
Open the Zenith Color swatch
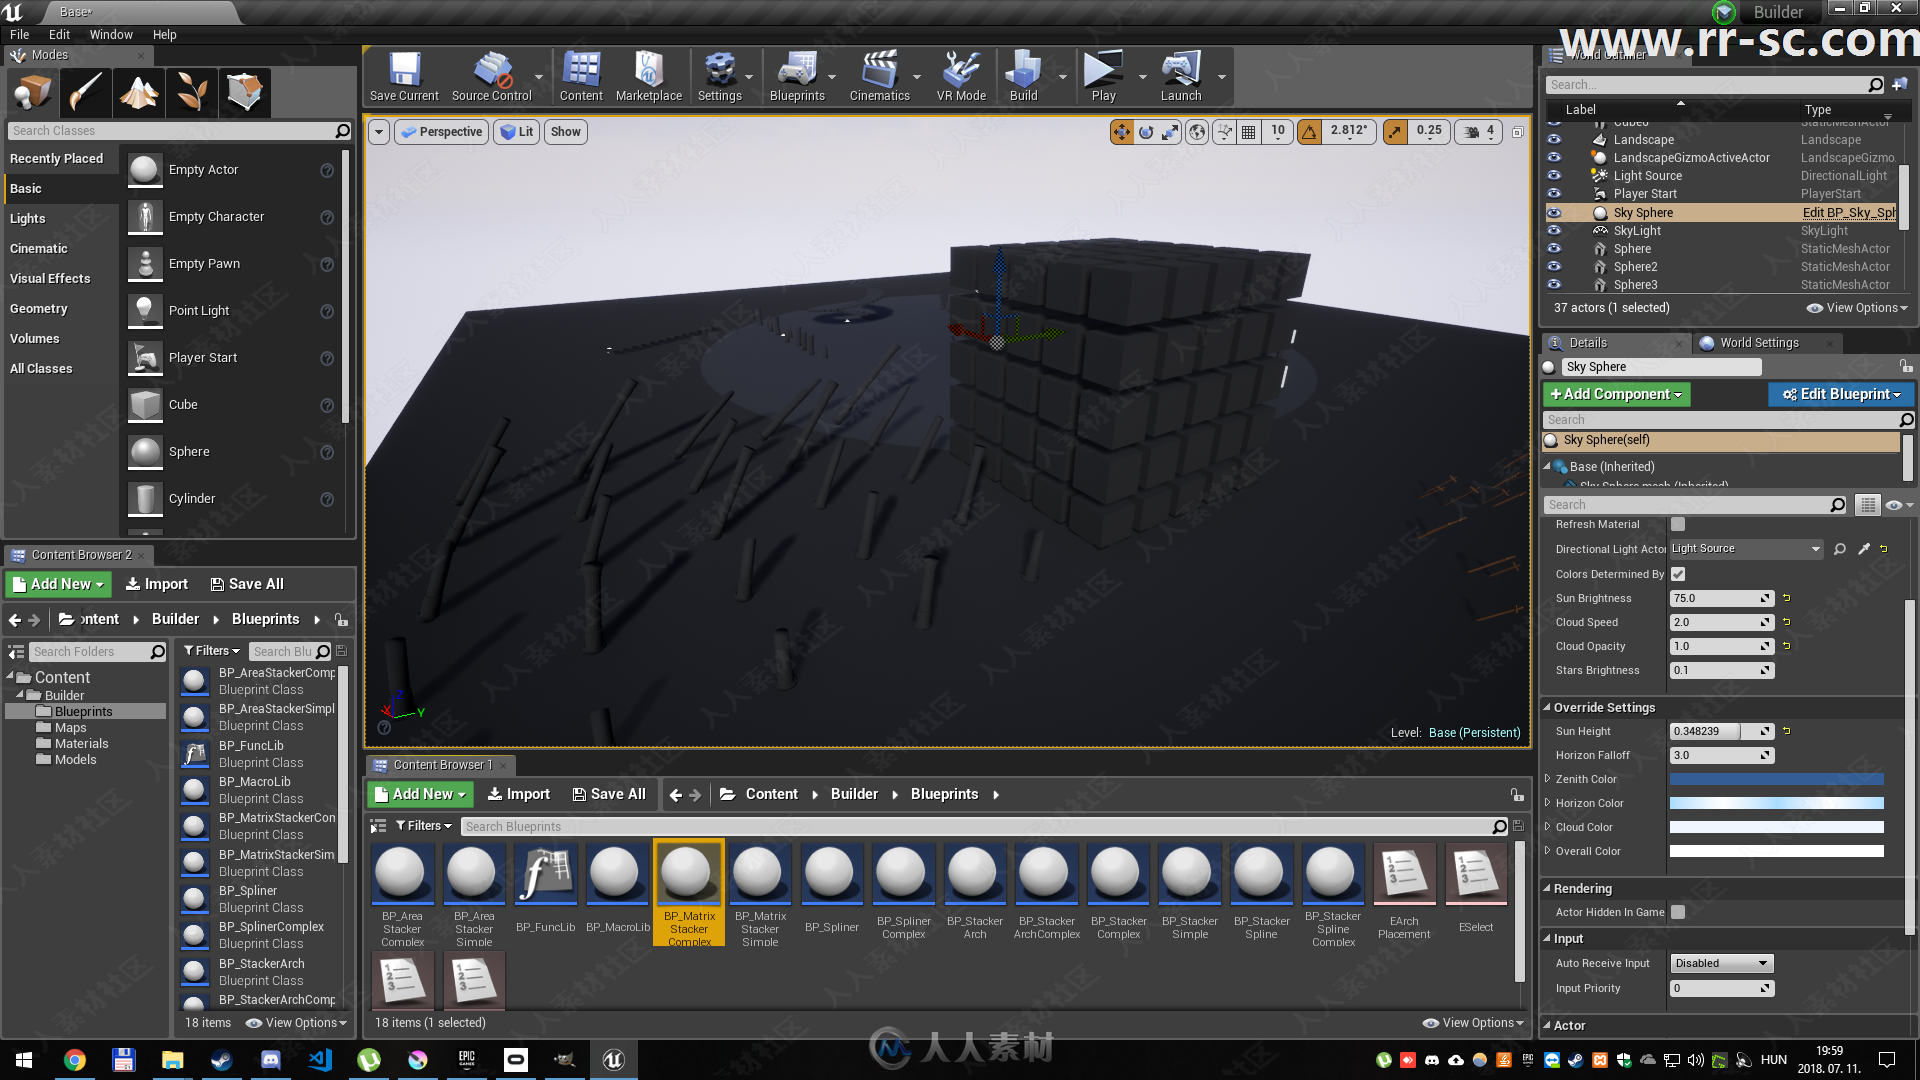tap(1776, 779)
